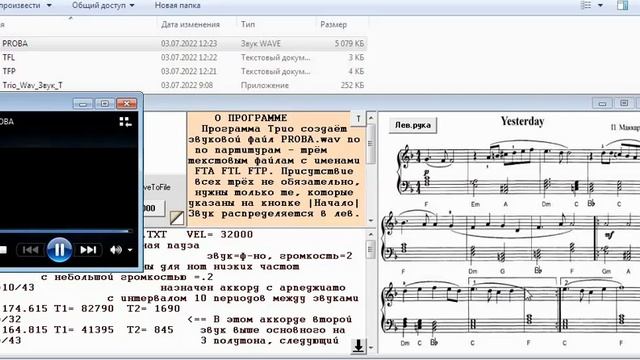640x360 pixels.
Task: Click the diagonal-line square icon
Action: coord(177,218)
